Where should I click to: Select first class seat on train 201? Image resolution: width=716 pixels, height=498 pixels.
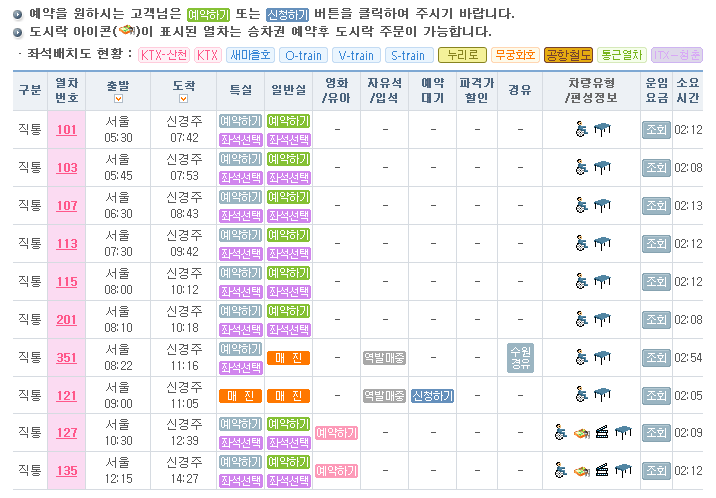click(241, 330)
